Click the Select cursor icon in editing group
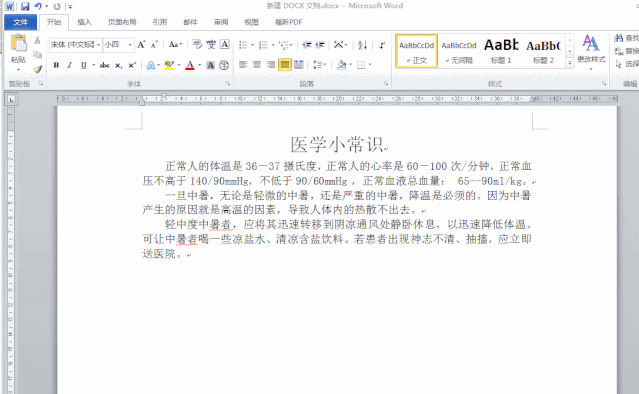This screenshot has width=639, height=394. (619, 64)
